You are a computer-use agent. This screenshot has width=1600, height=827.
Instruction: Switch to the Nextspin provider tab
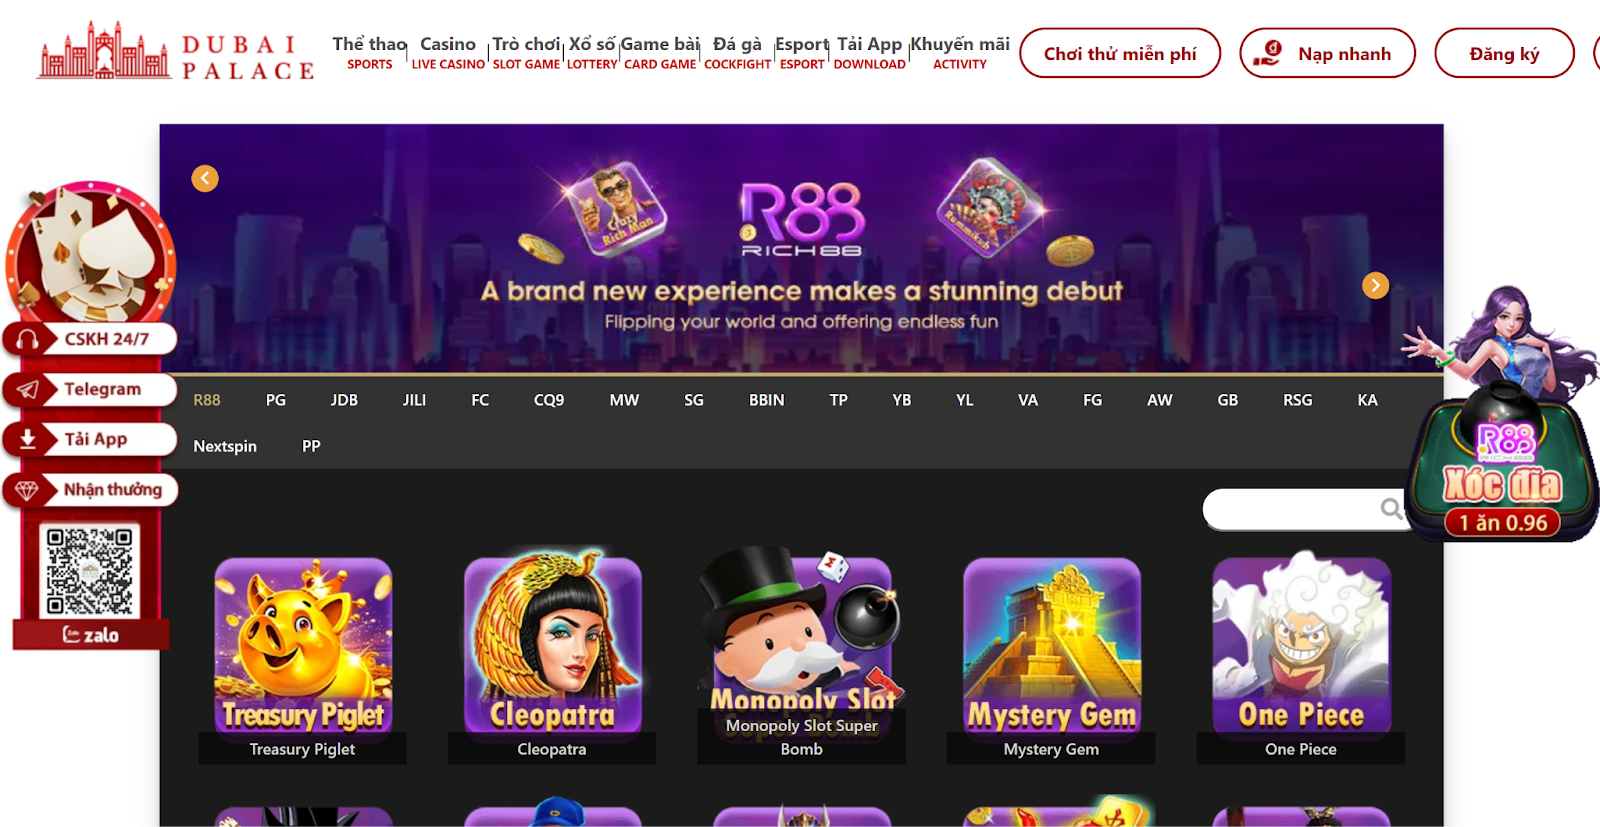point(225,446)
